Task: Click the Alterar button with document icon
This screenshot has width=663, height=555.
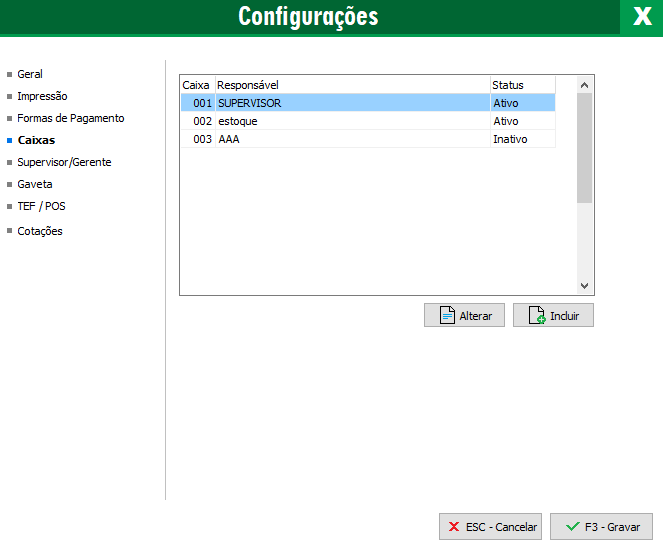Action: [464, 315]
